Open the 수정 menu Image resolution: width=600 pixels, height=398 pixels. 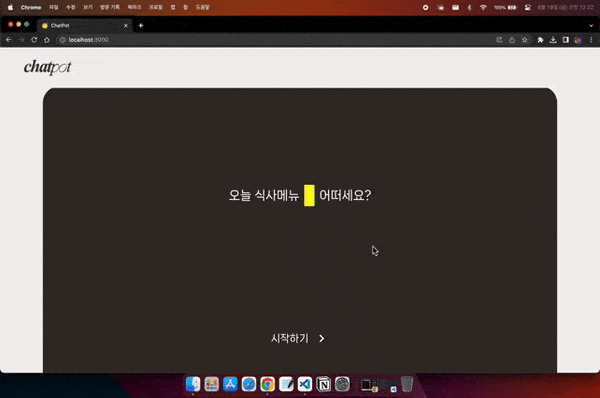(71, 7)
